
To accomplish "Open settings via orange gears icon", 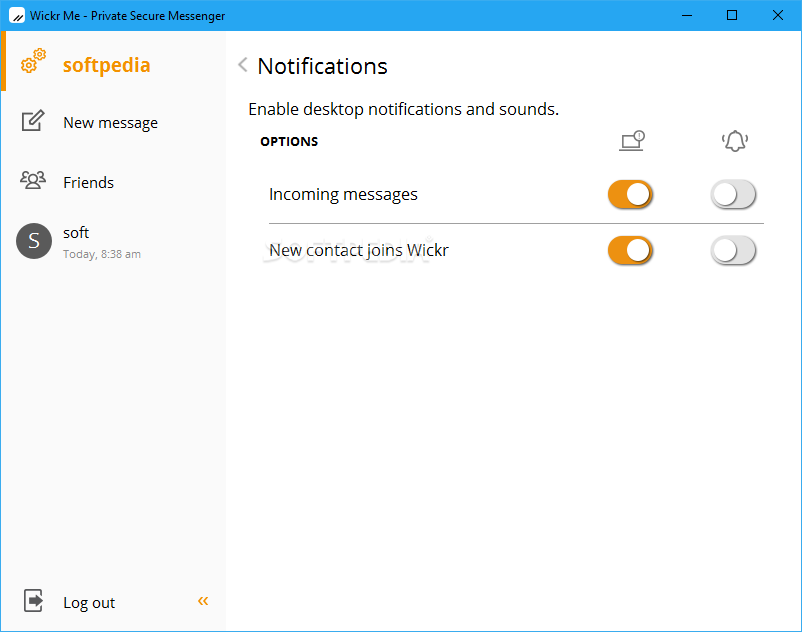I will (33, 61).
